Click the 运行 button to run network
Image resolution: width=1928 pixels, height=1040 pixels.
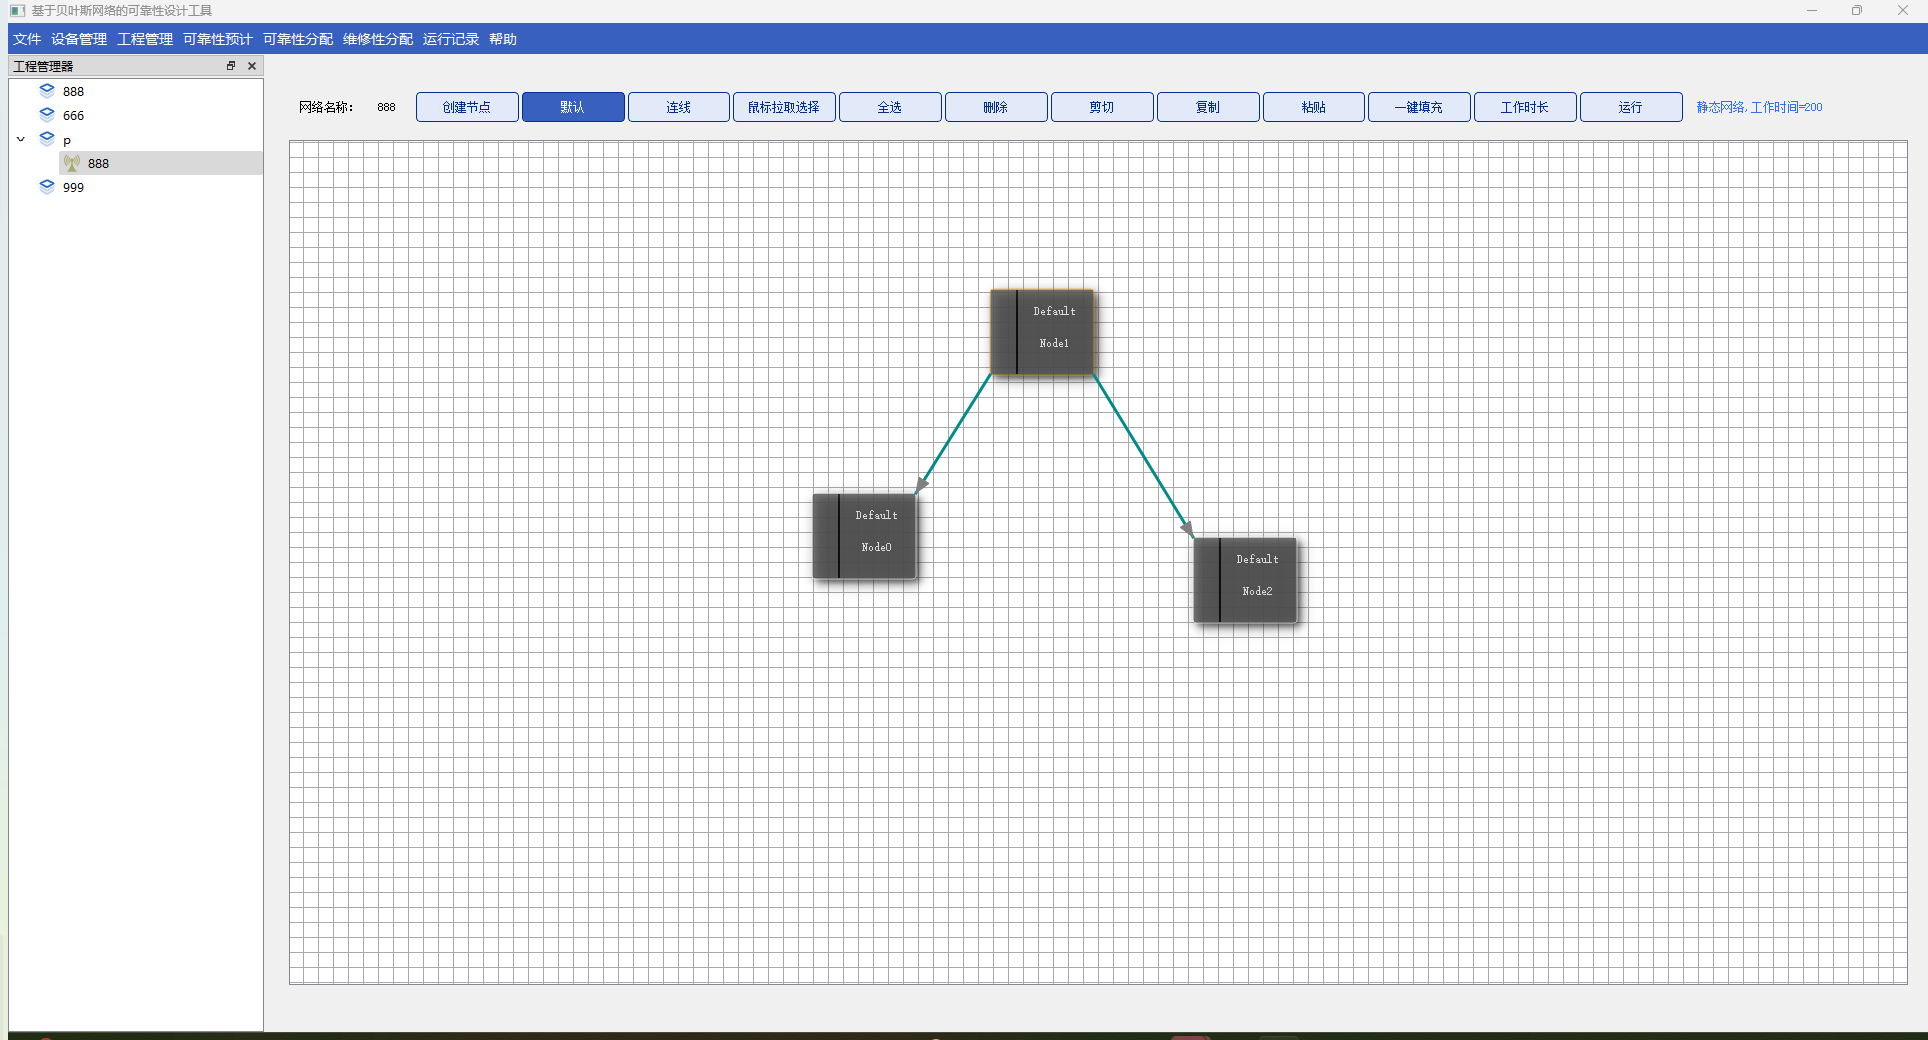[1630, 107]
